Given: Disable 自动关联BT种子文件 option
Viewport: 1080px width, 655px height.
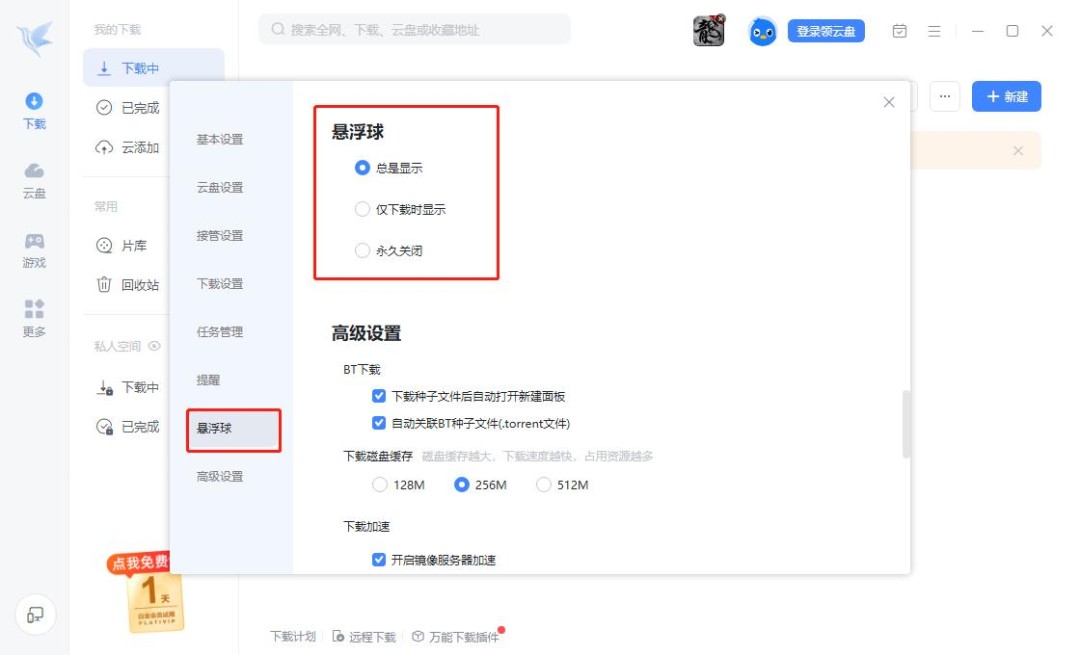Looking at the screenshot, I should tap(378, 424).
